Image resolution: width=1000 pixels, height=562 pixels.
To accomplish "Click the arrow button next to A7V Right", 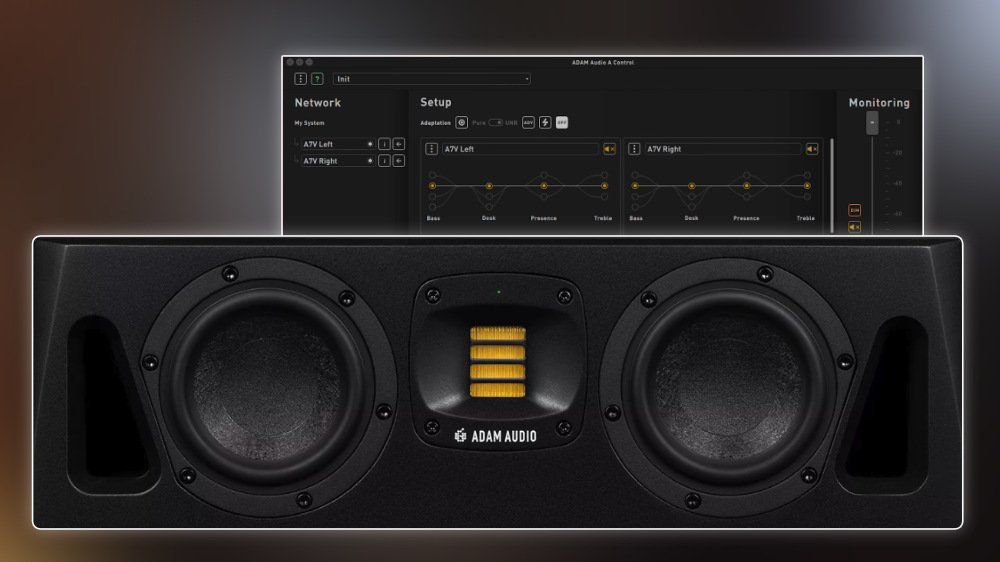I will click(399, 161).
